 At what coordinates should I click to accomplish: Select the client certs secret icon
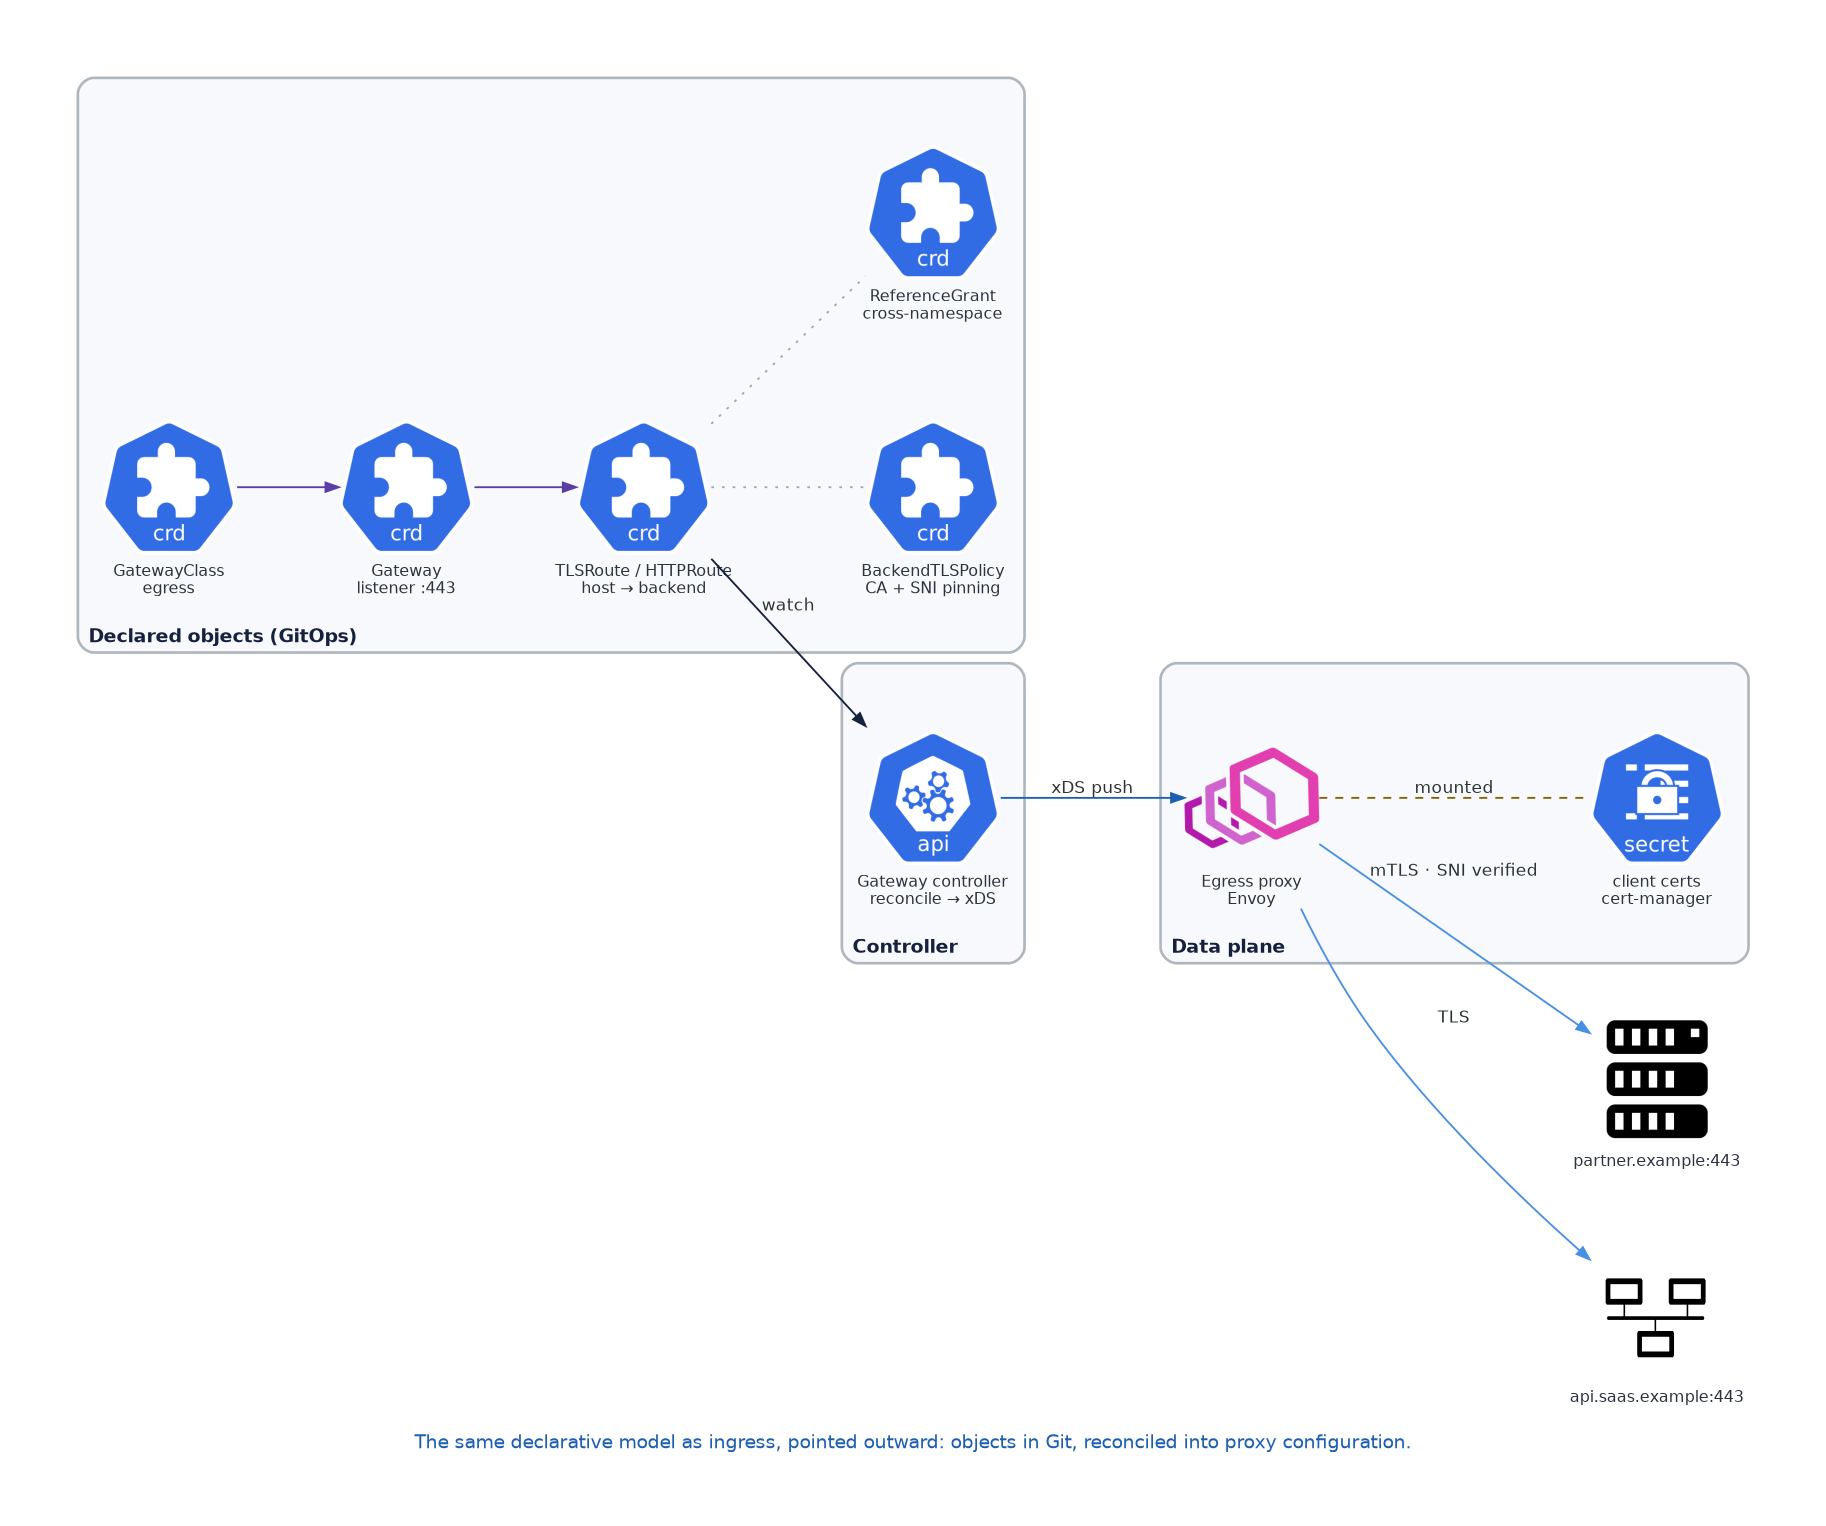[1657, 798]
